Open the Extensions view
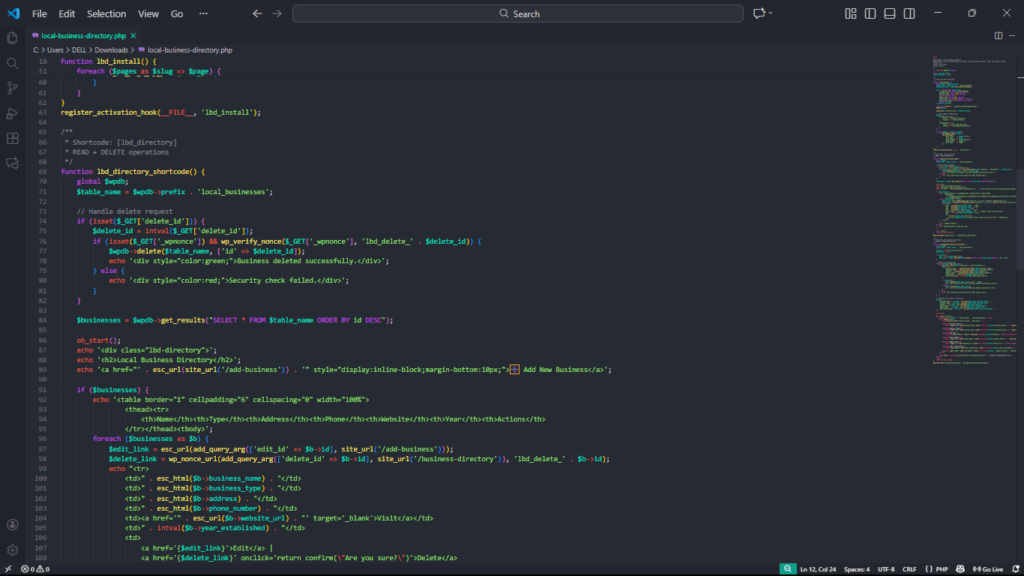The width and height of the screenshot is (1024, 576). [x=13, y=138]
